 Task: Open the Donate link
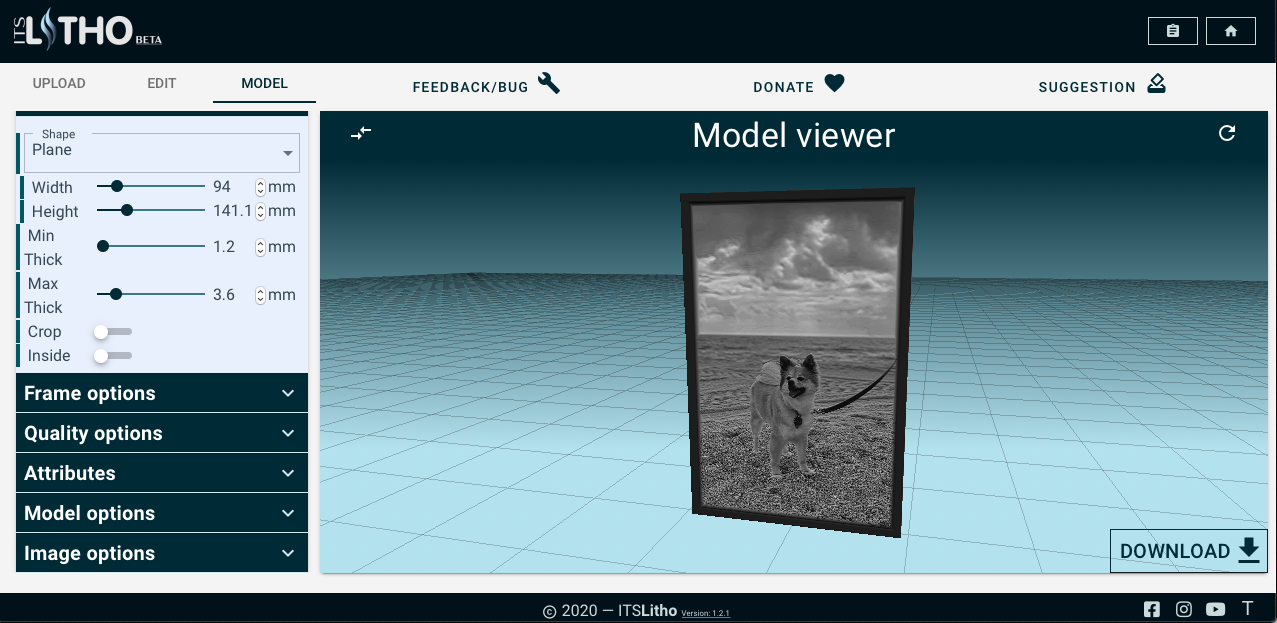point(799,84)
